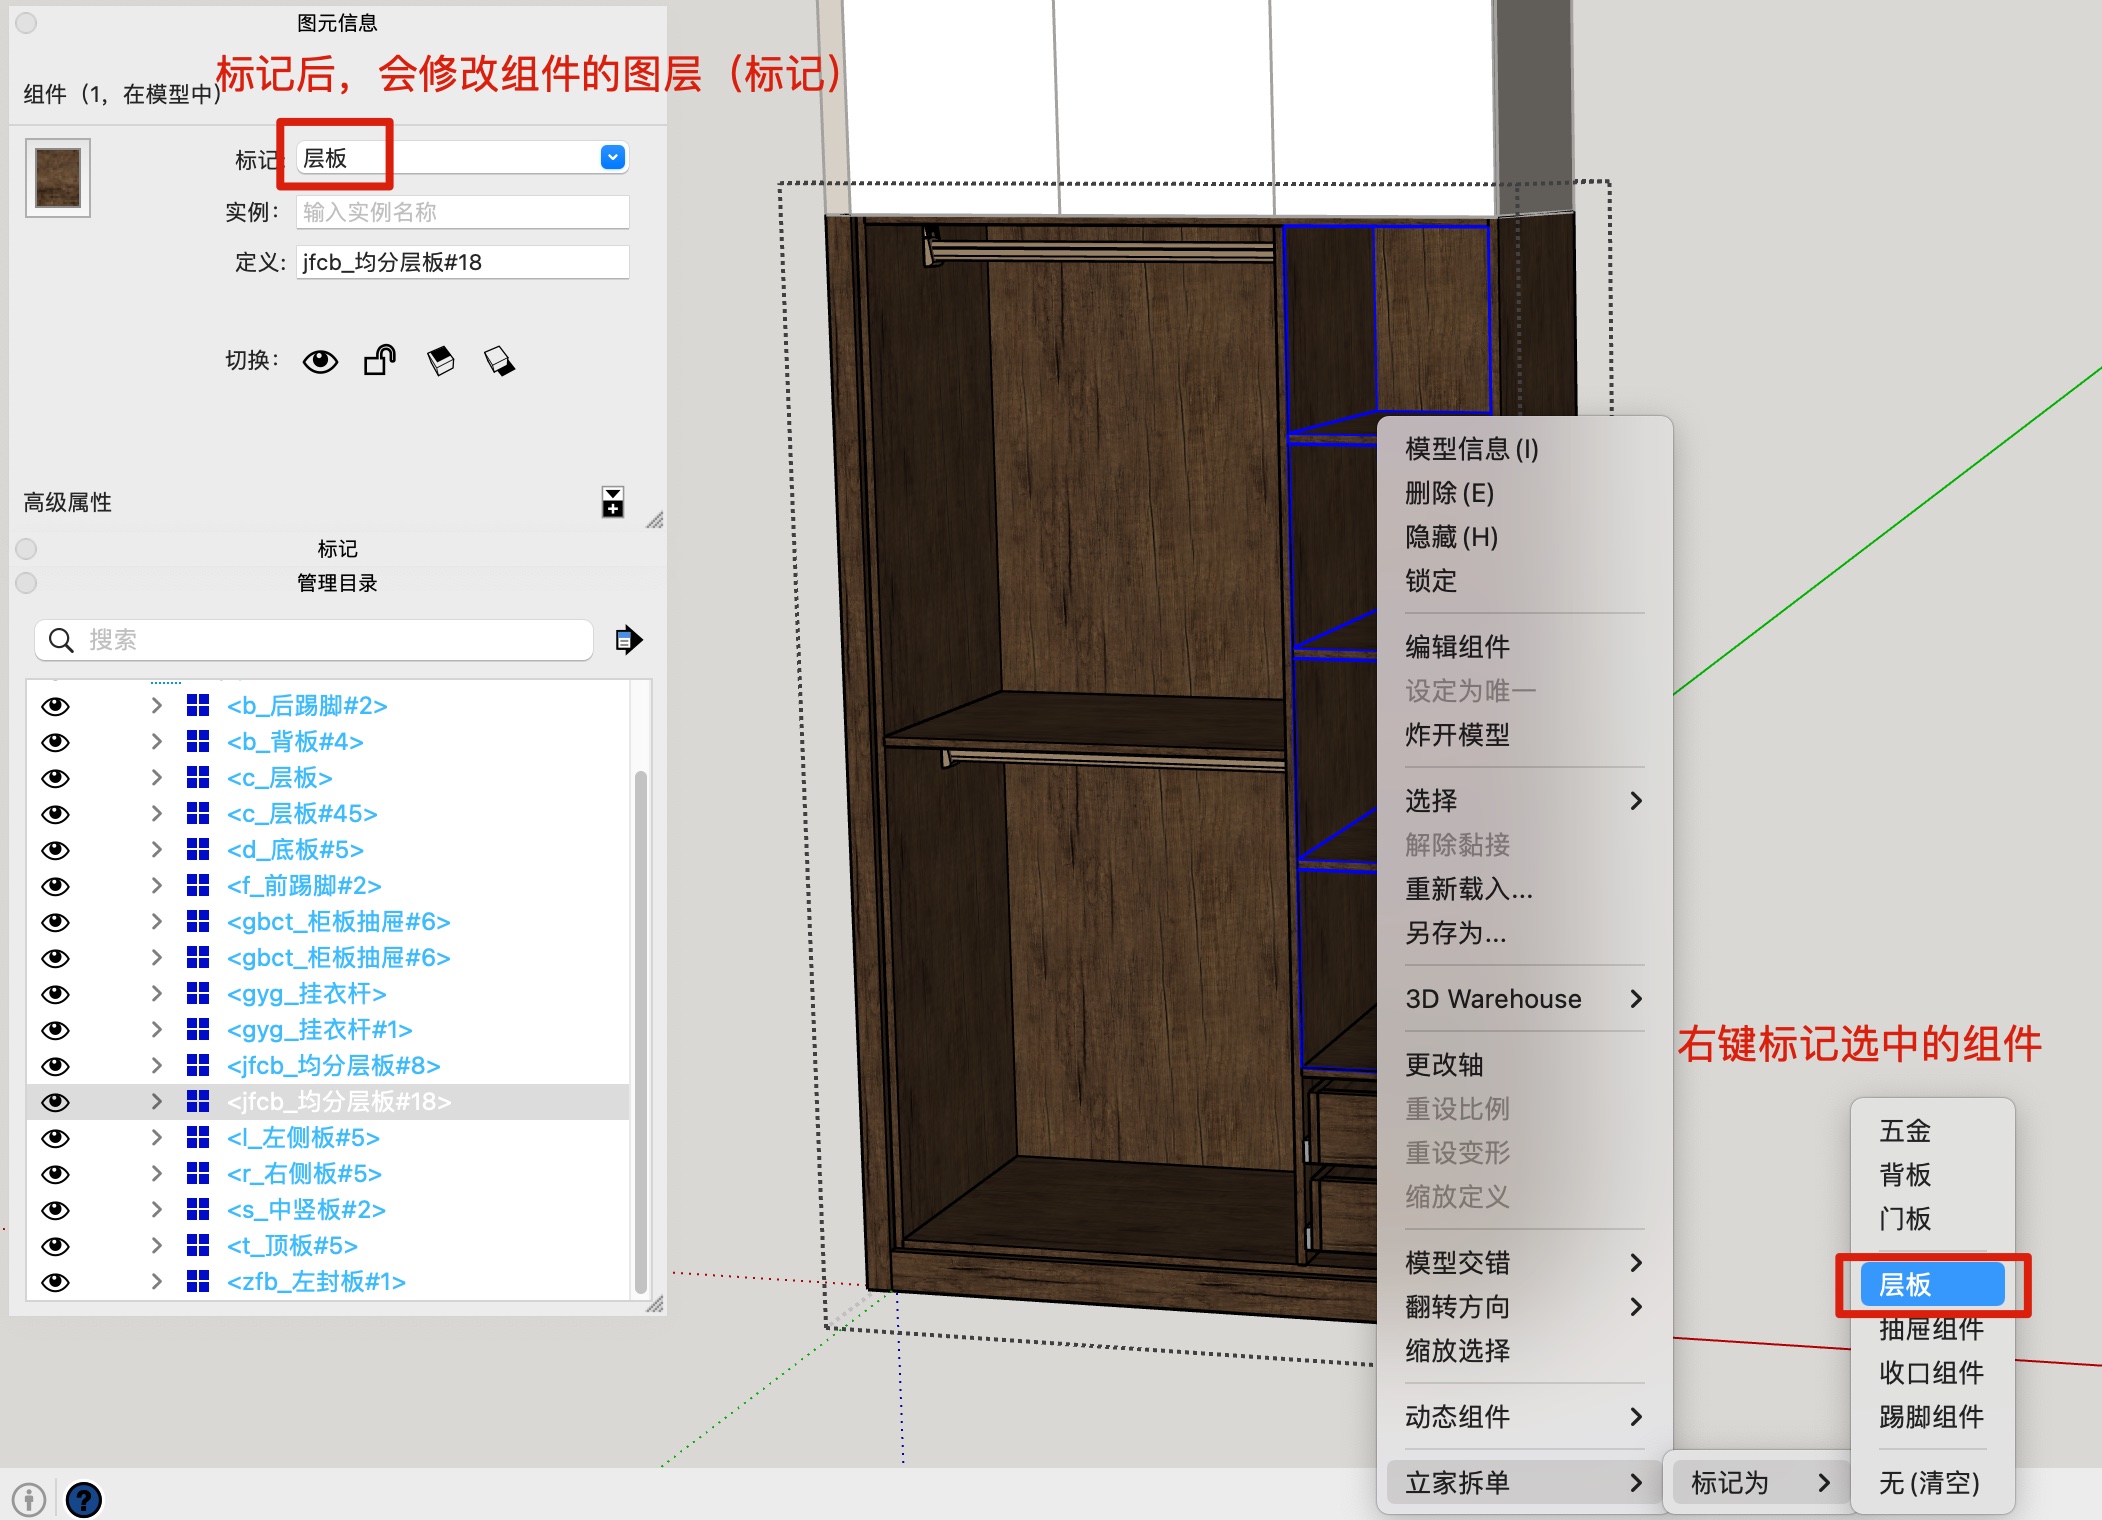Click the component icon for c_层板
Screen dimensions: 2102x1520
coord(198,778)
